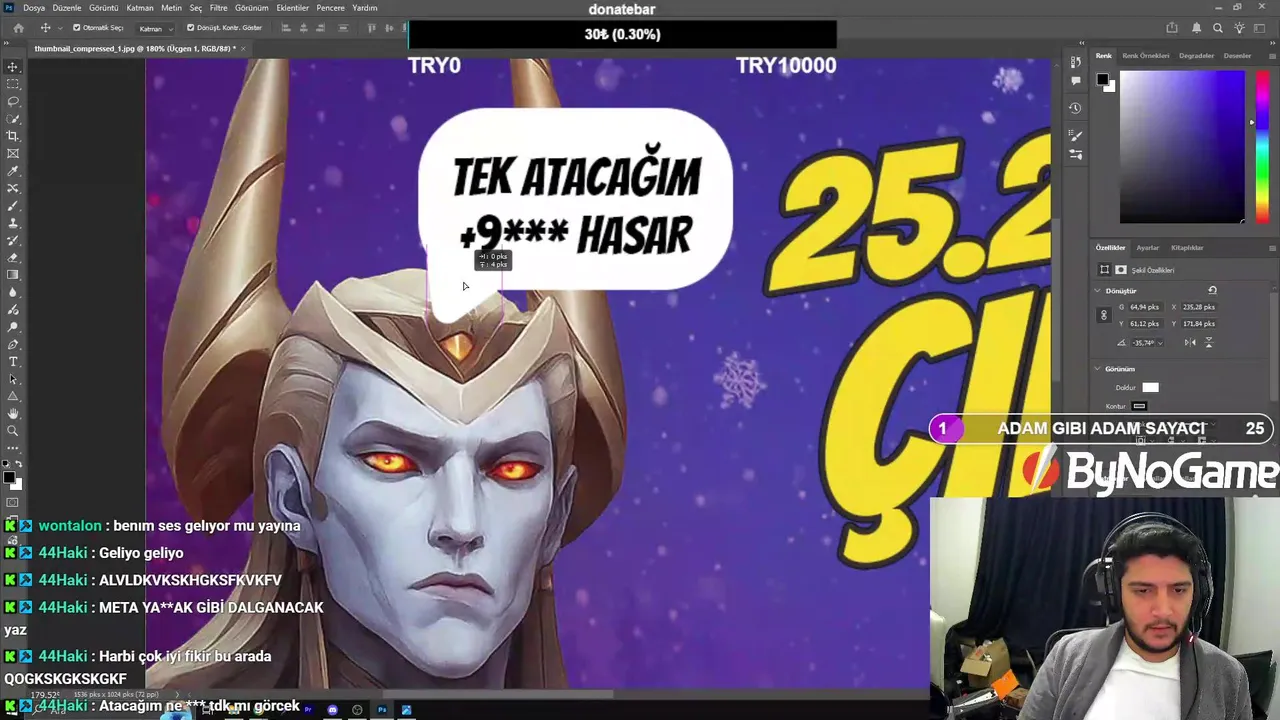Switch to Ayarlar tab

[1148, 248]
